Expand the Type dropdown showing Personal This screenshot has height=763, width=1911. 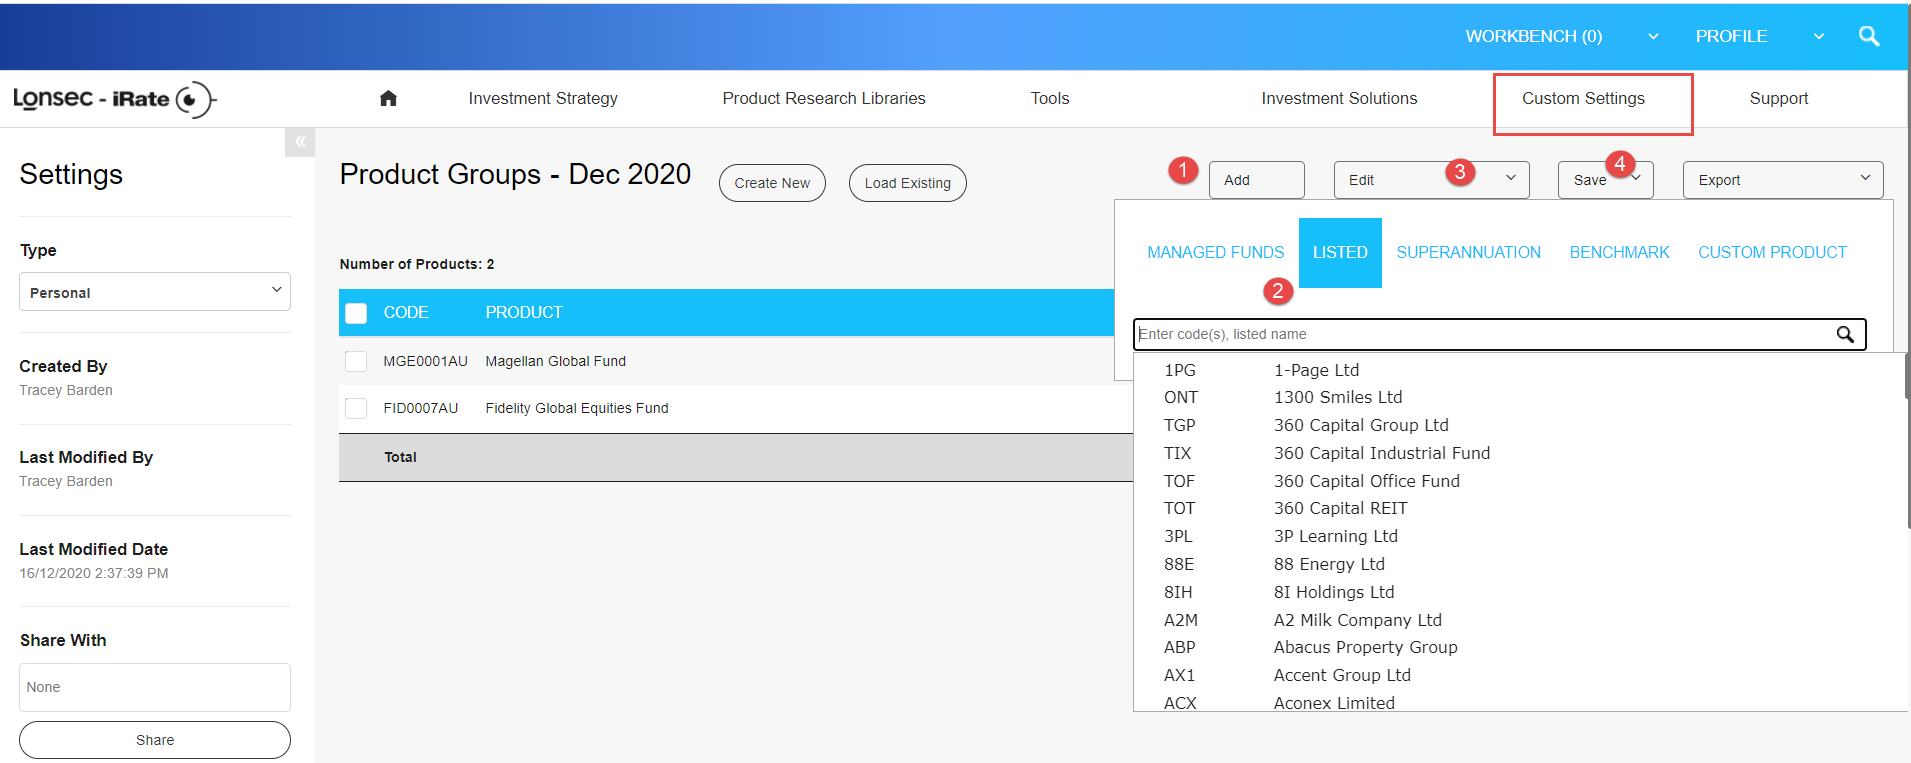point(155,292)
